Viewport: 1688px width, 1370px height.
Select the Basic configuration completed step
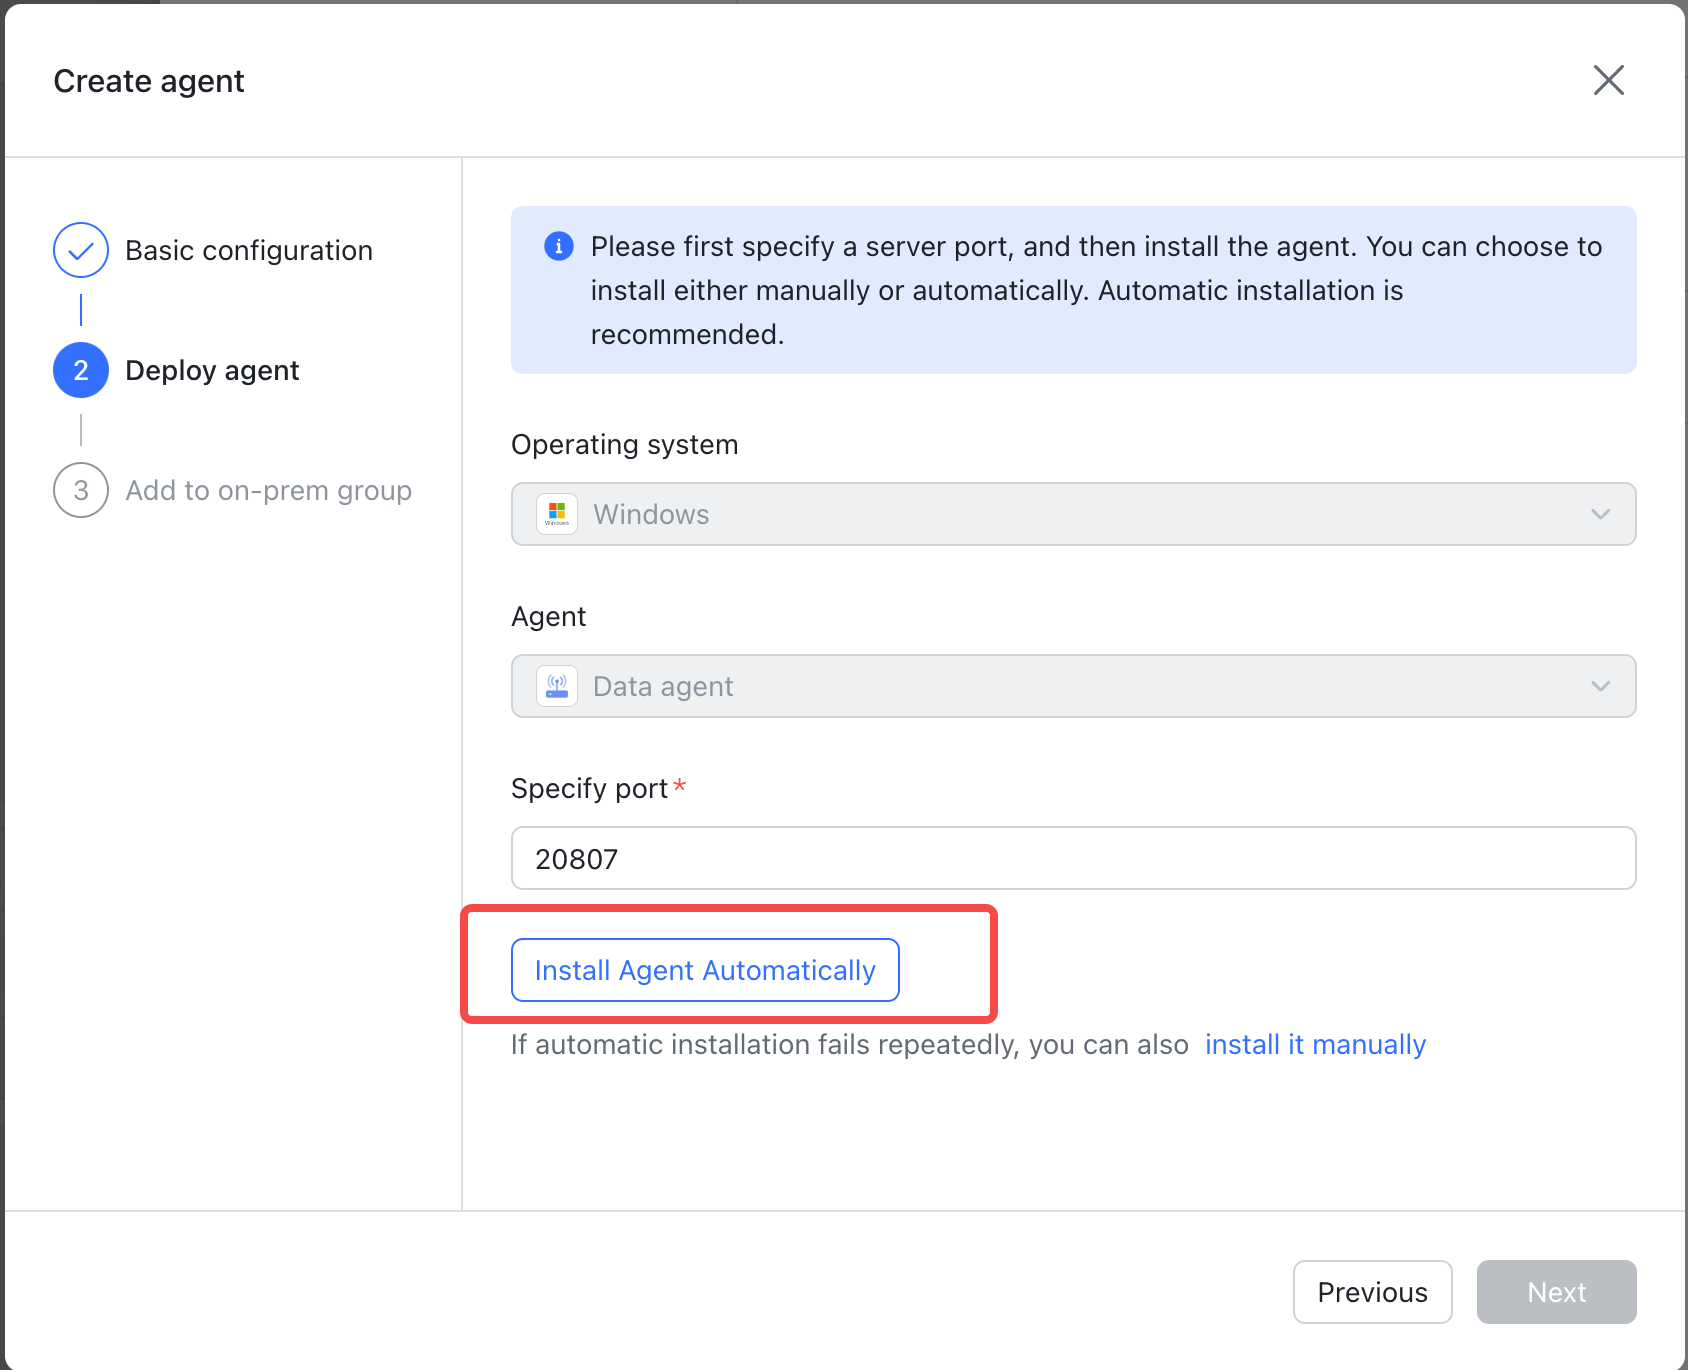[248, 250]
